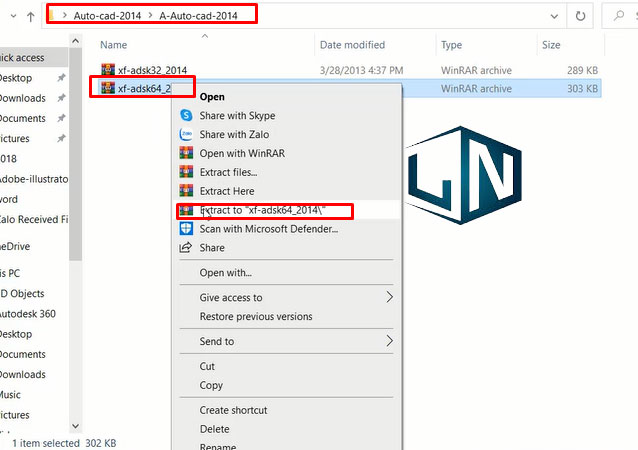Screen dimensions: 638x450
Task: Select the xf-adsk32_2014 file name
Action: pos(153,70)
